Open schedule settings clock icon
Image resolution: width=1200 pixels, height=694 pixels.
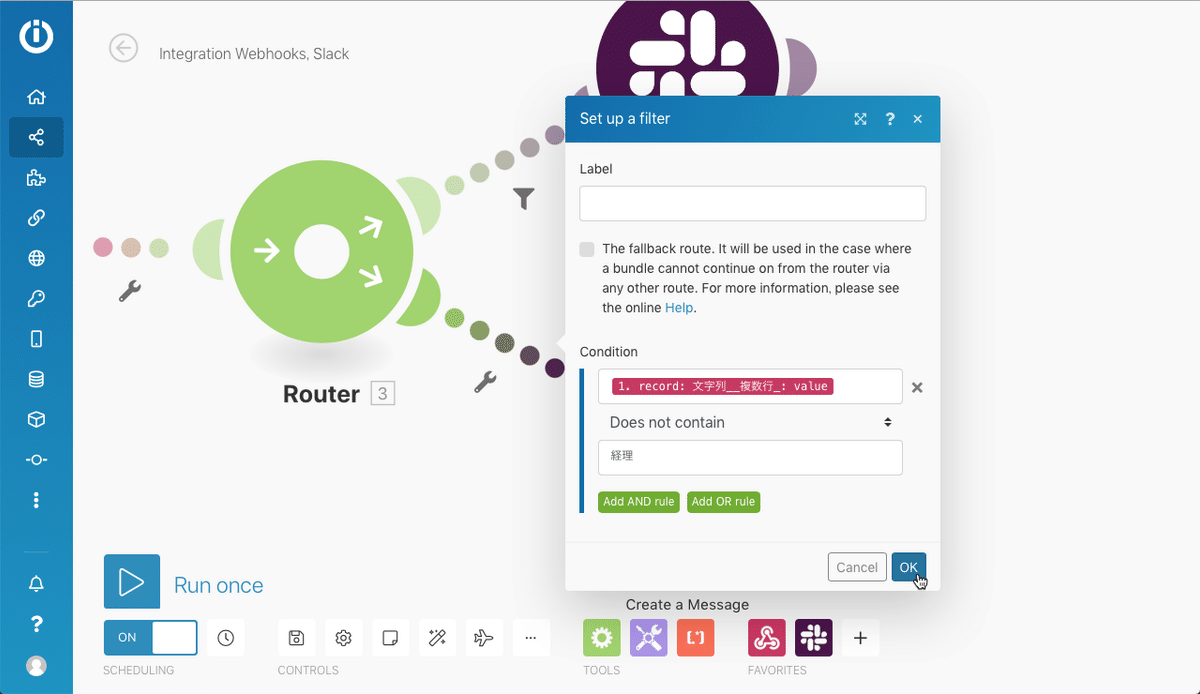(x=226, y=637)
